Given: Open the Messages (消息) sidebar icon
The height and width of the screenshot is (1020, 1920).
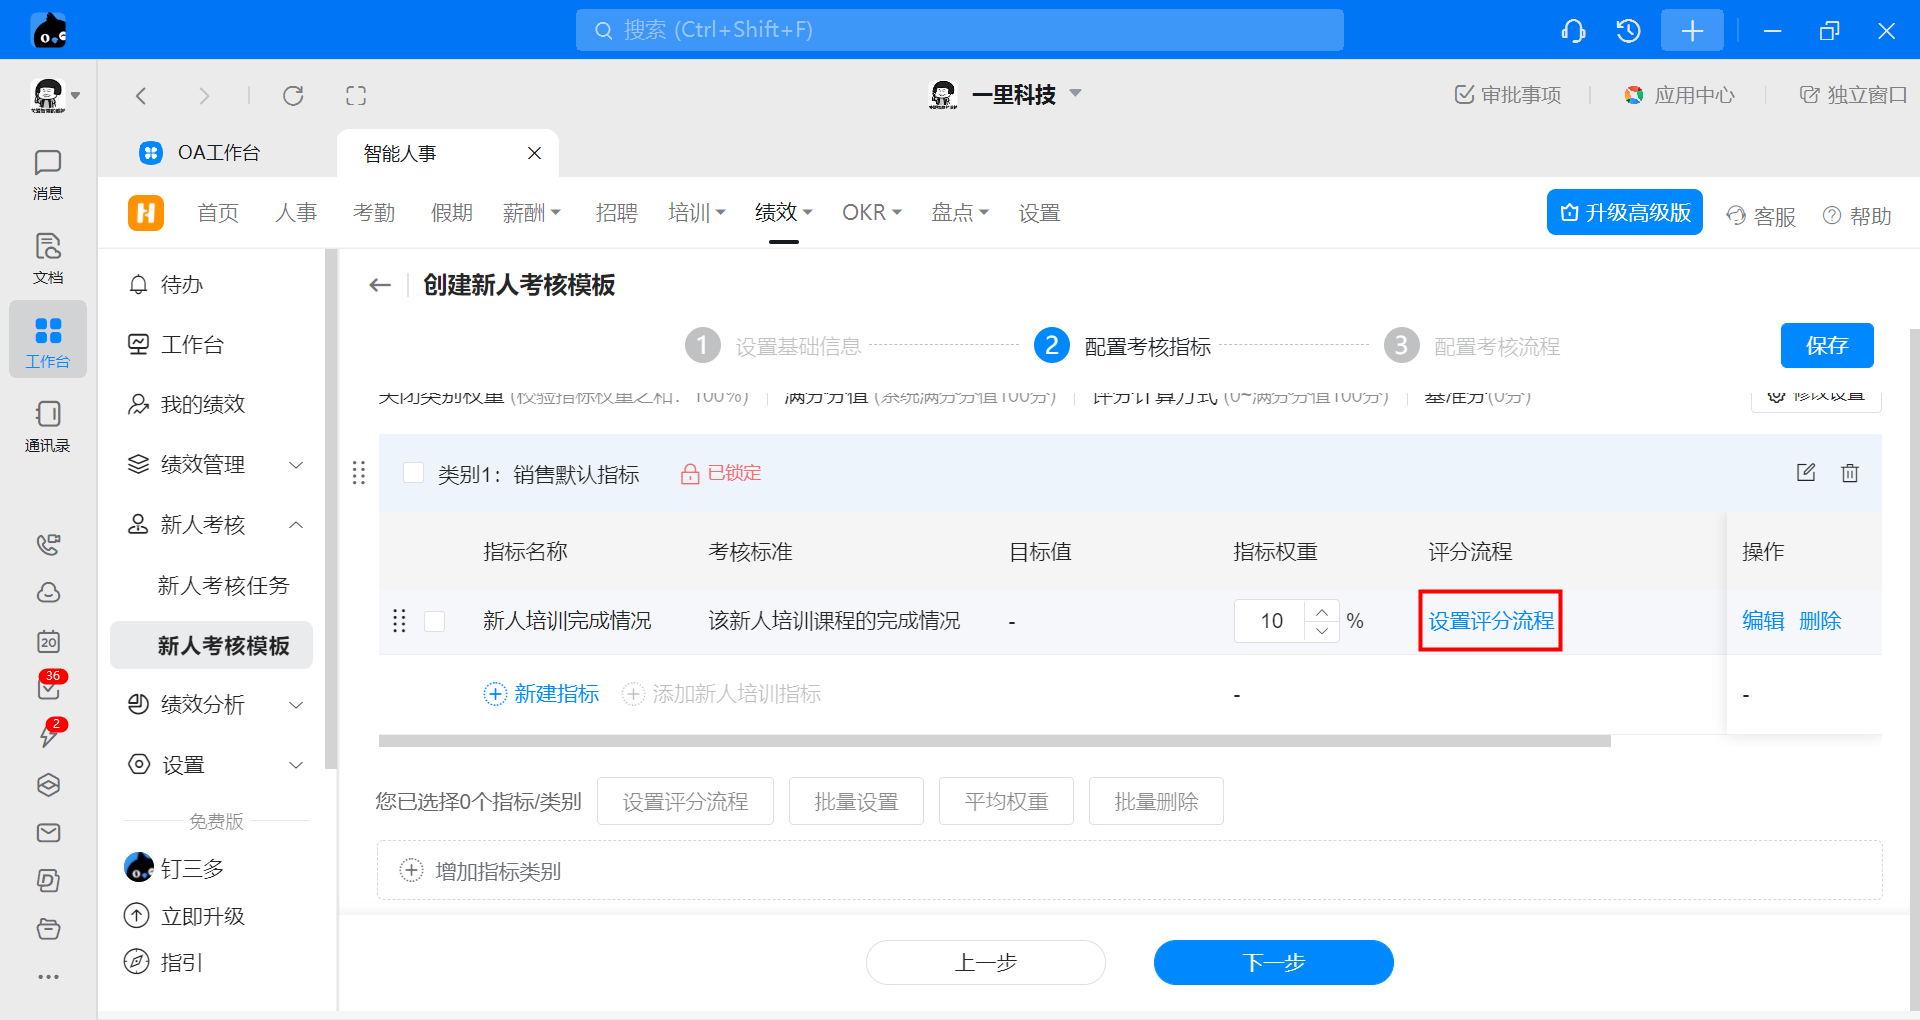Looking at the screenshot, I should [x=47, y=174].
